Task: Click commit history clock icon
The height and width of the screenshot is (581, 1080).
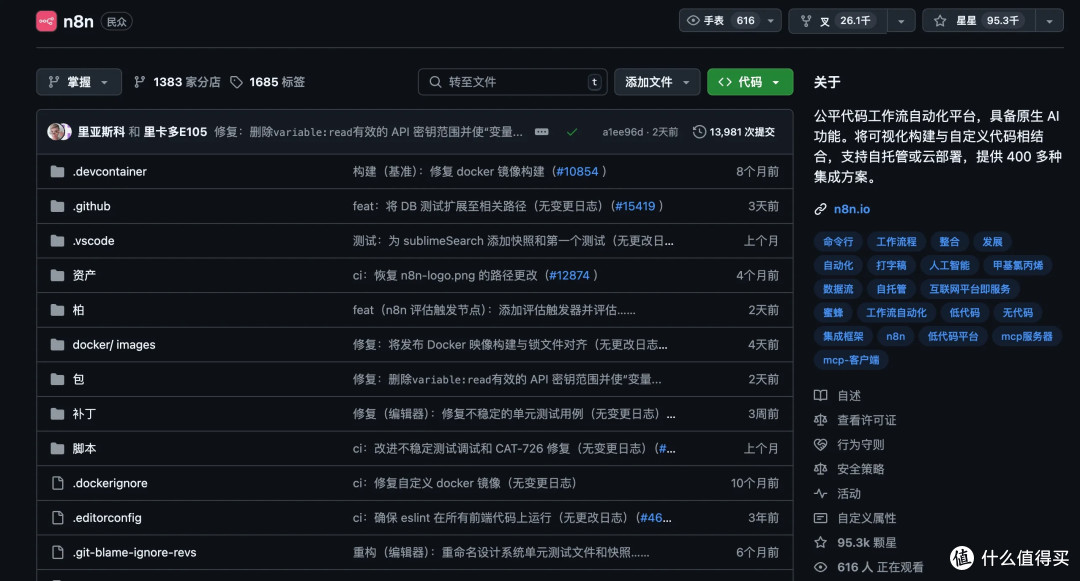Action: [x=699, y=131]
